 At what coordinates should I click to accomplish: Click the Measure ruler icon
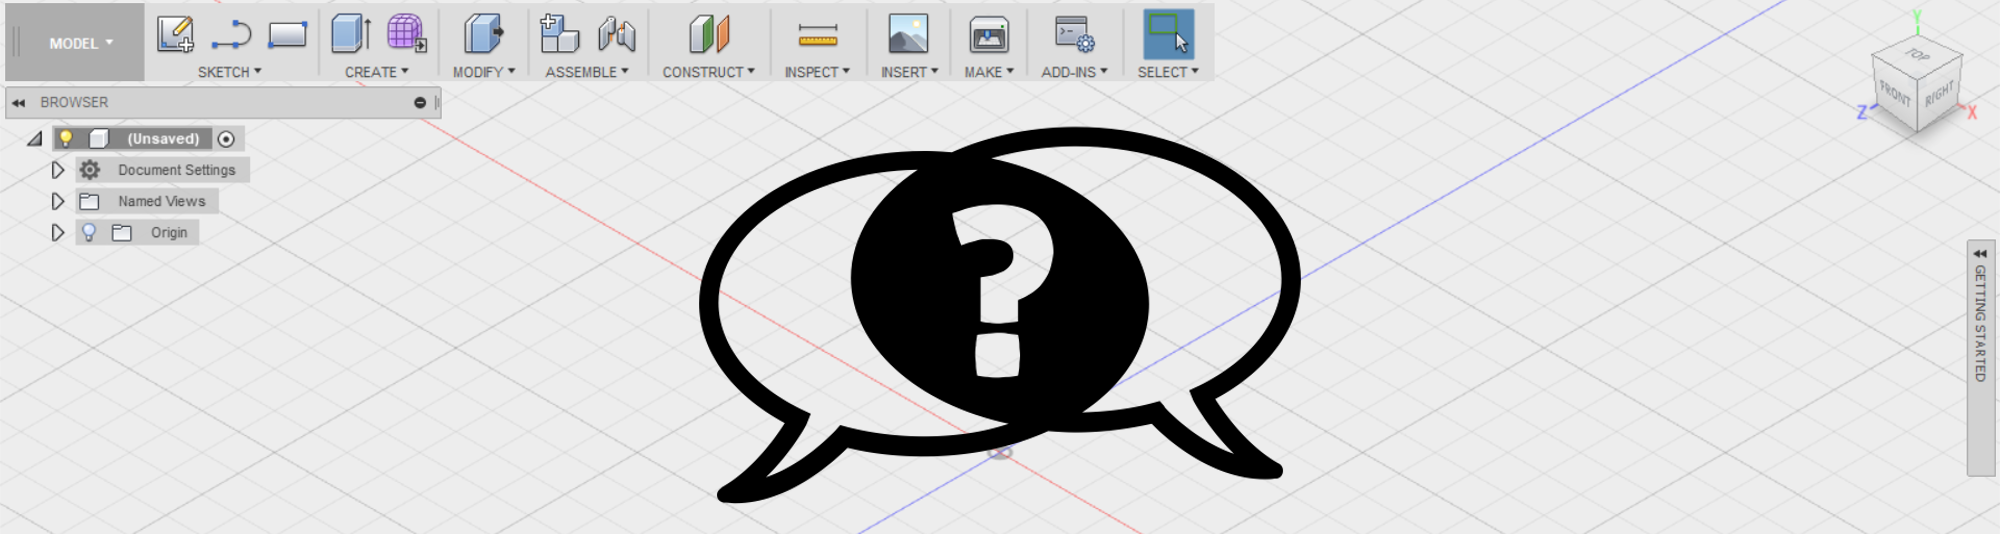pos(817,35)
